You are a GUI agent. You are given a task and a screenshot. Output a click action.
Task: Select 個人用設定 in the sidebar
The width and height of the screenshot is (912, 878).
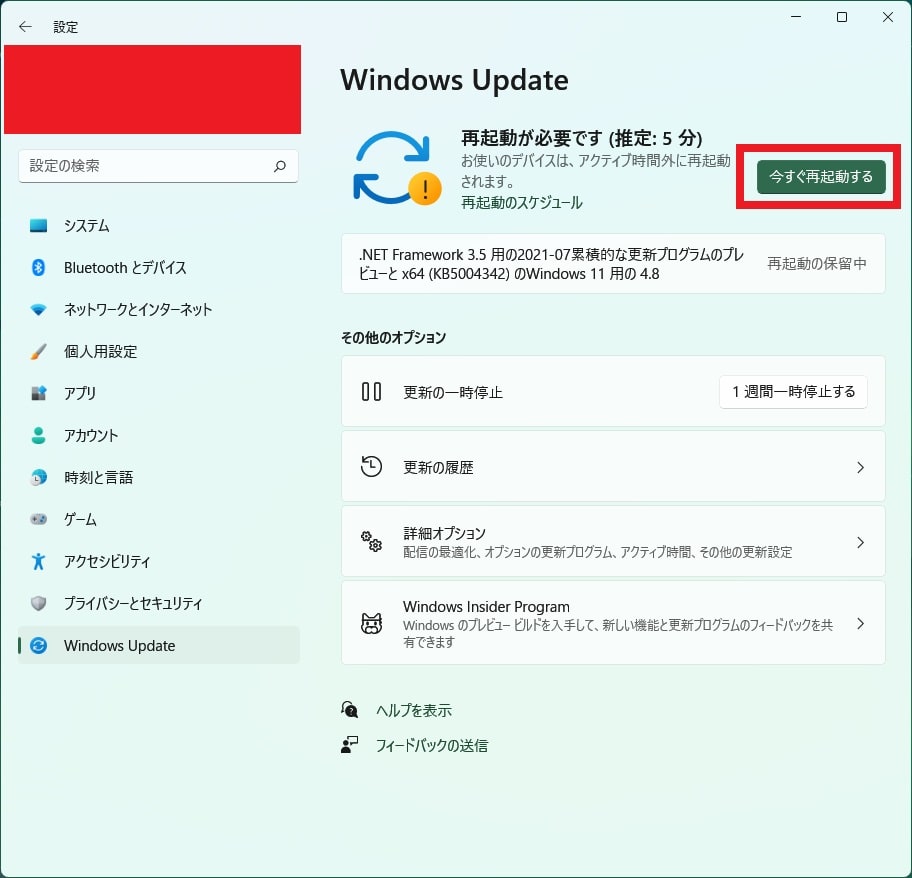click(x=159, y=351)
